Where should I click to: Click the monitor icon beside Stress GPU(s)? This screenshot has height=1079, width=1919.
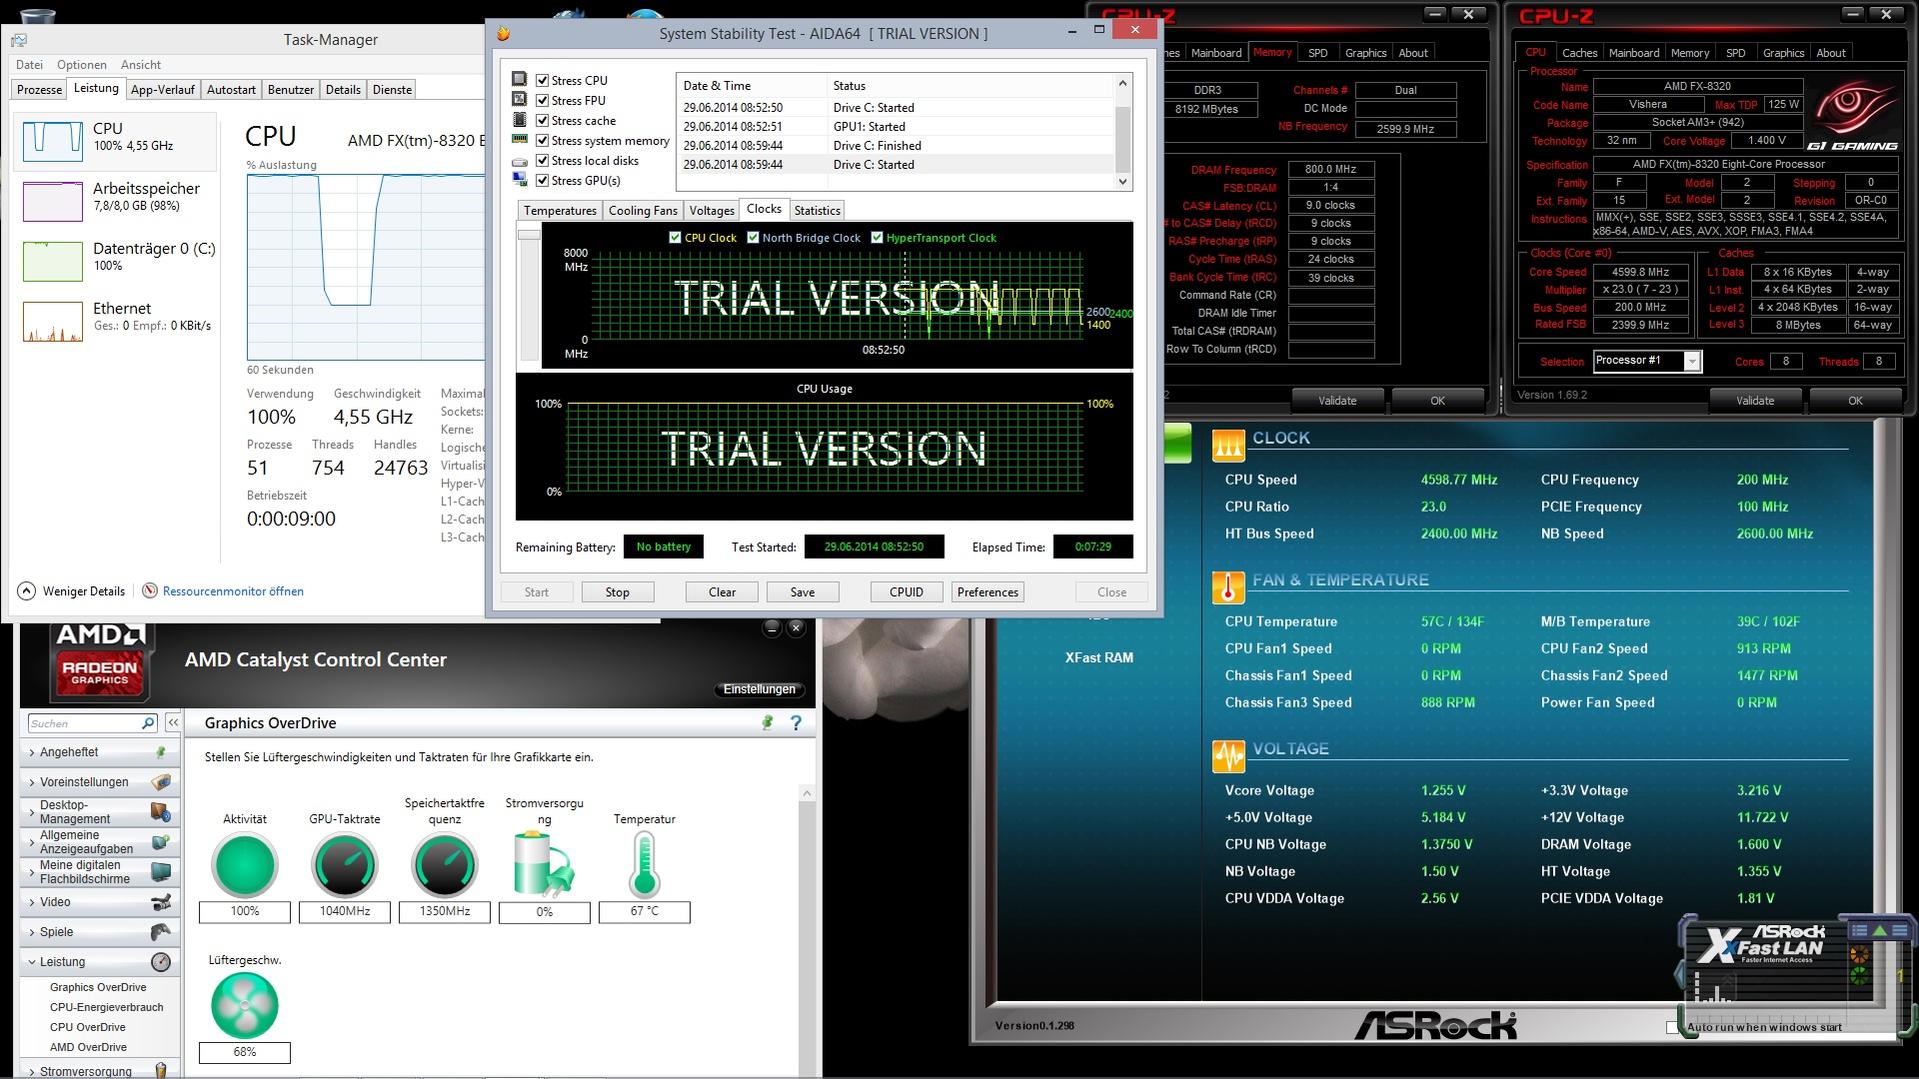tap(519, 179)
